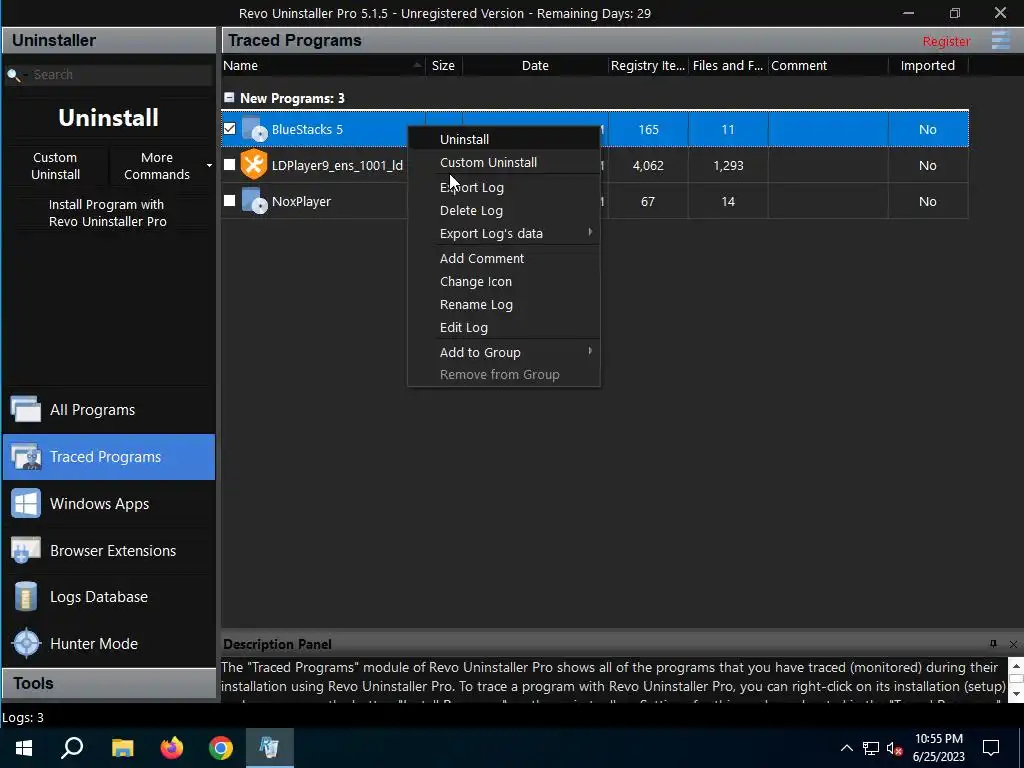The width and height of the screenshot is (1024, 768).
Task: Select the NoxPlayer row name
Action: 301,201
